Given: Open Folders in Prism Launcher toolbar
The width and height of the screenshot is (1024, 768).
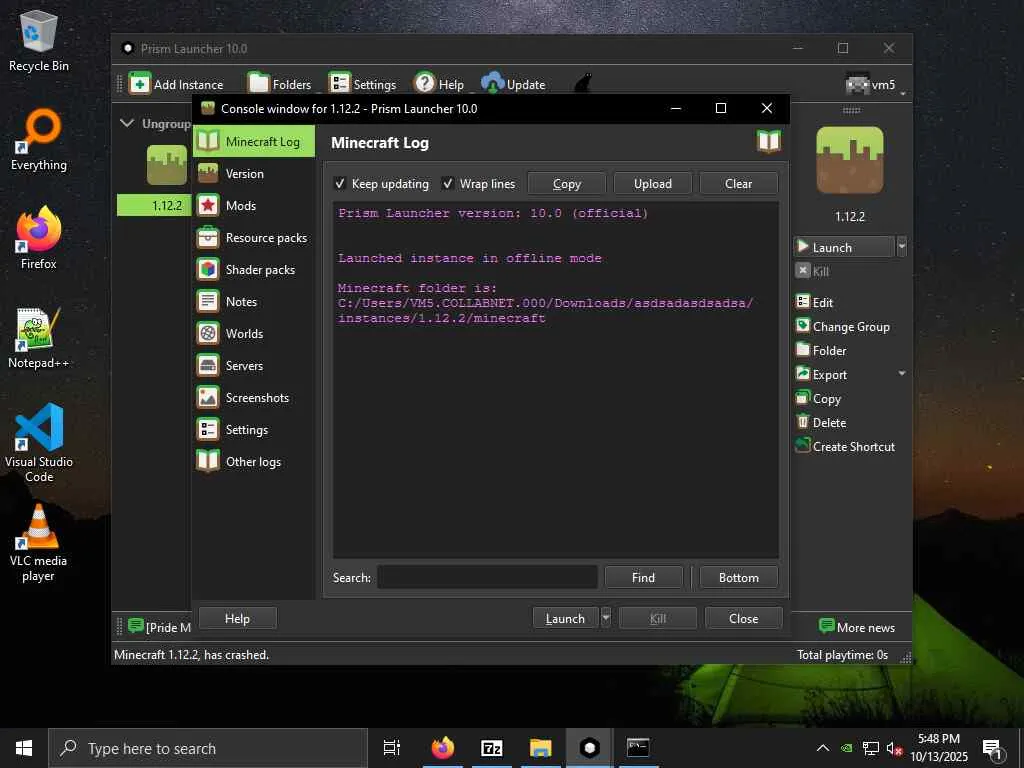Looking at the screenshot, I should [x=280, y=84].
